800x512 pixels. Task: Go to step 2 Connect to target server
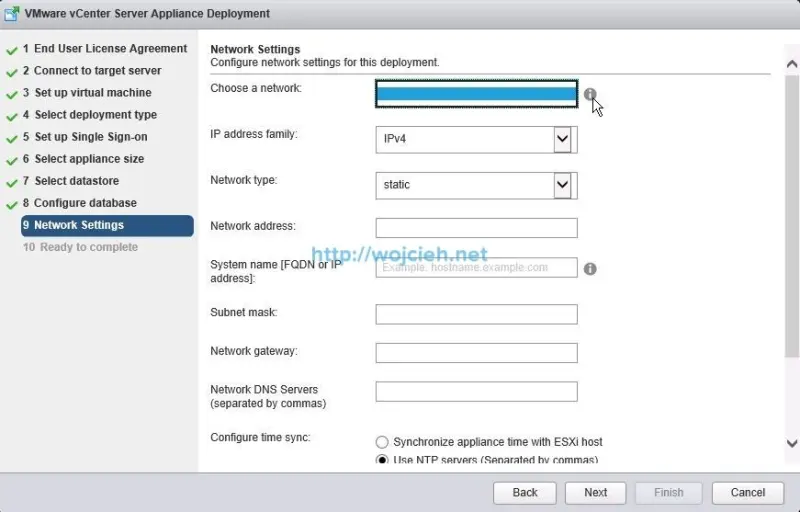point(92,70)
